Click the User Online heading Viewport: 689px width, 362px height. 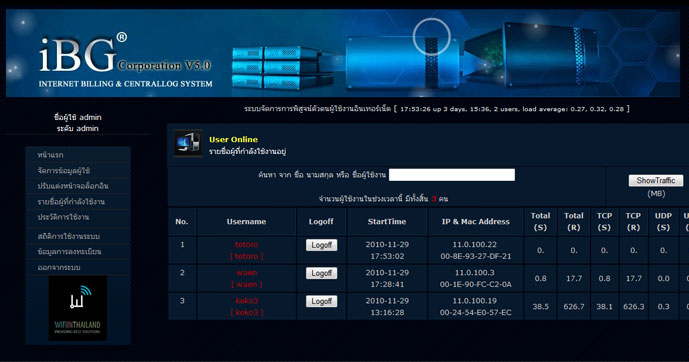(233, 140)
